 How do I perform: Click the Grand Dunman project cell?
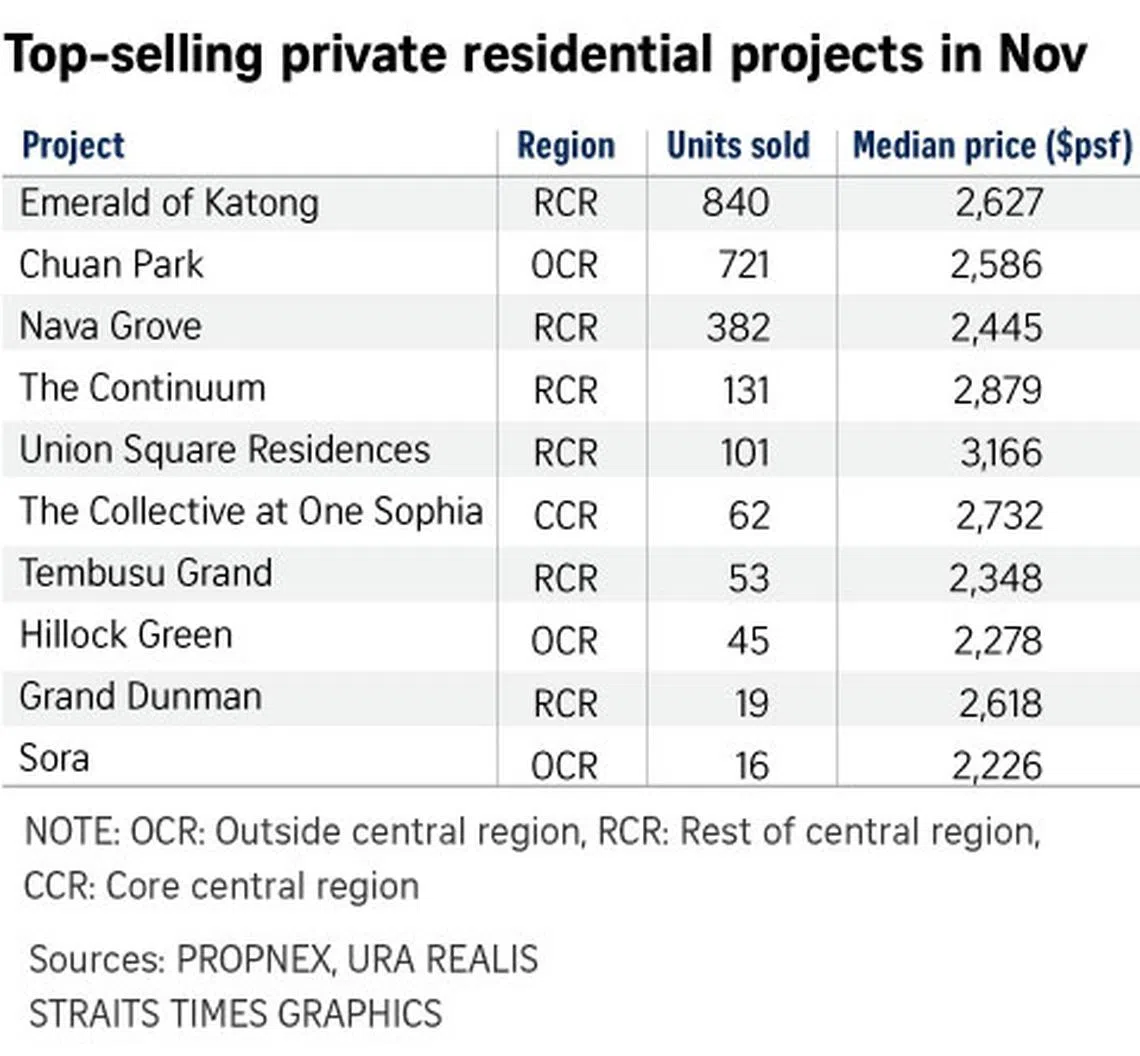tap(140, 697)
